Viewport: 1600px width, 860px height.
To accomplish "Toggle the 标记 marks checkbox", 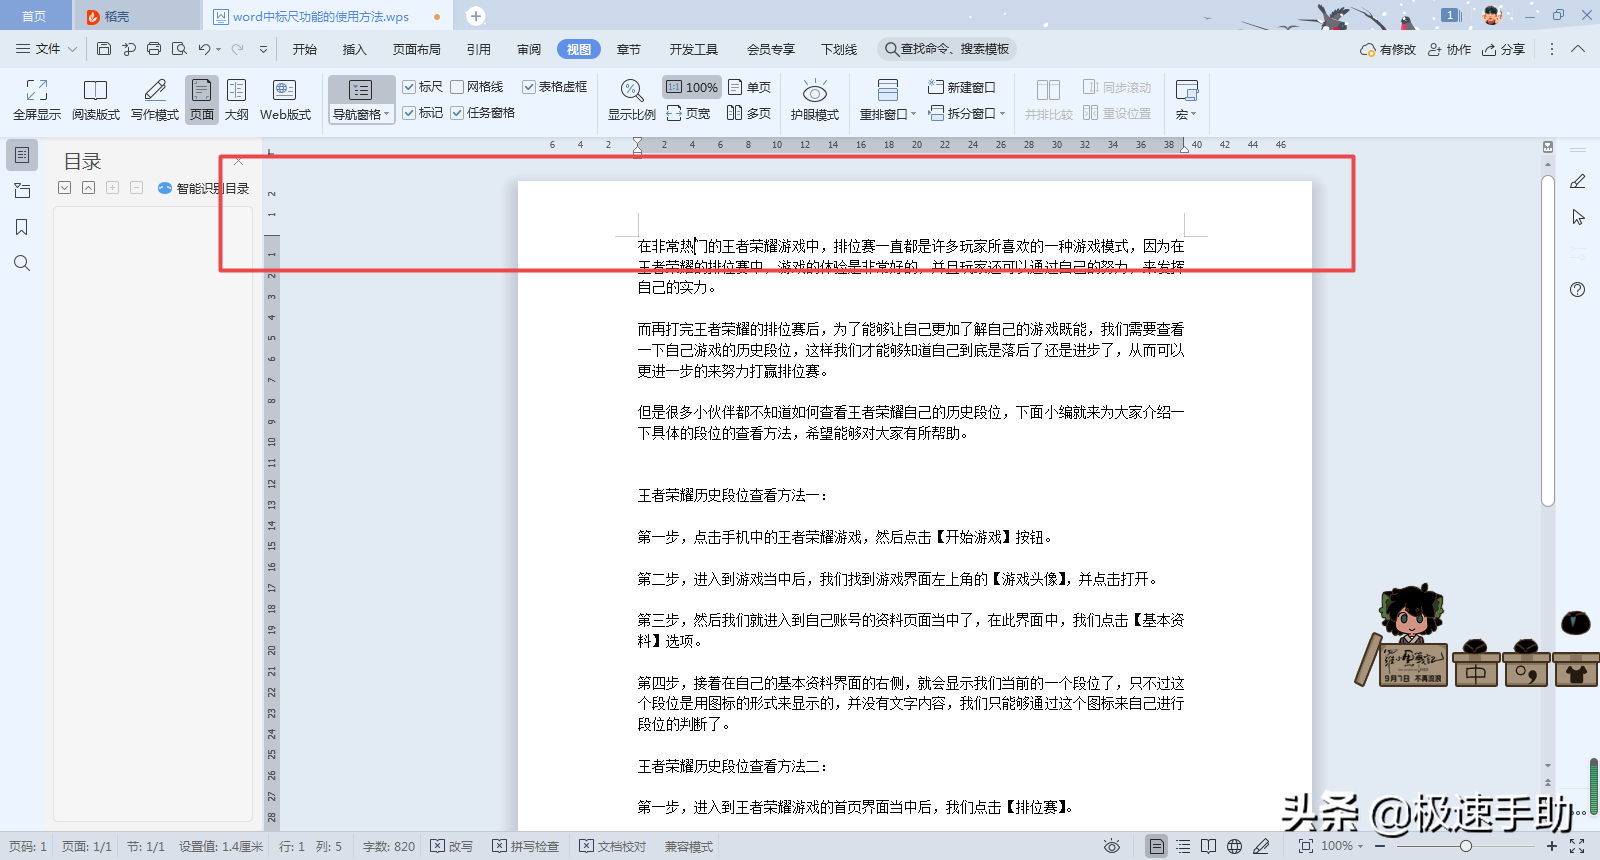I will (x=423, y=113).
